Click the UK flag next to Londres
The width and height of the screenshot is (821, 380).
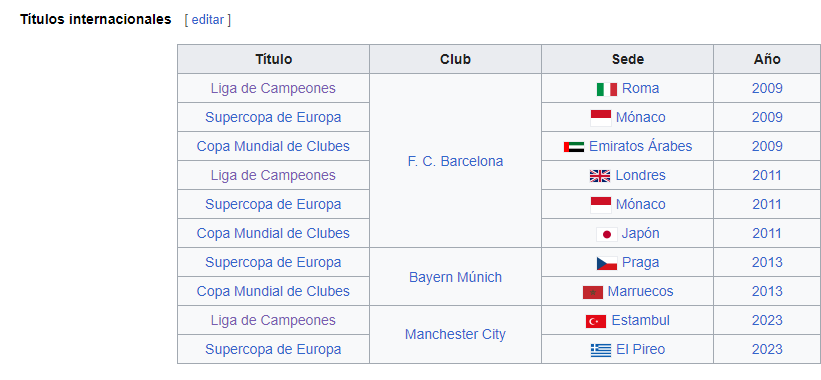pyautogui.click(x=600, y=176)
